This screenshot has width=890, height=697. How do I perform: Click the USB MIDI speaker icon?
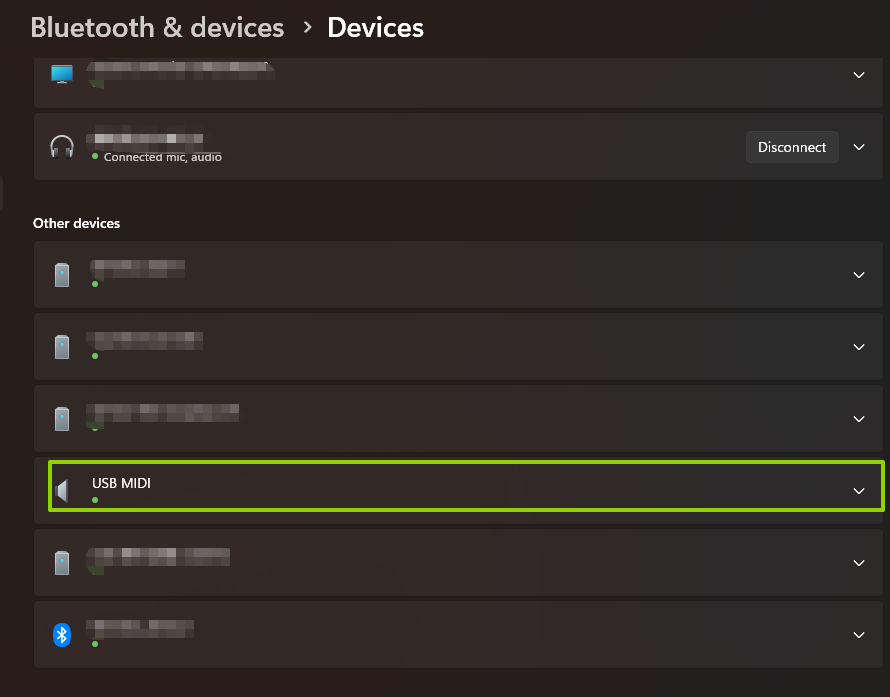pos(63,490)
